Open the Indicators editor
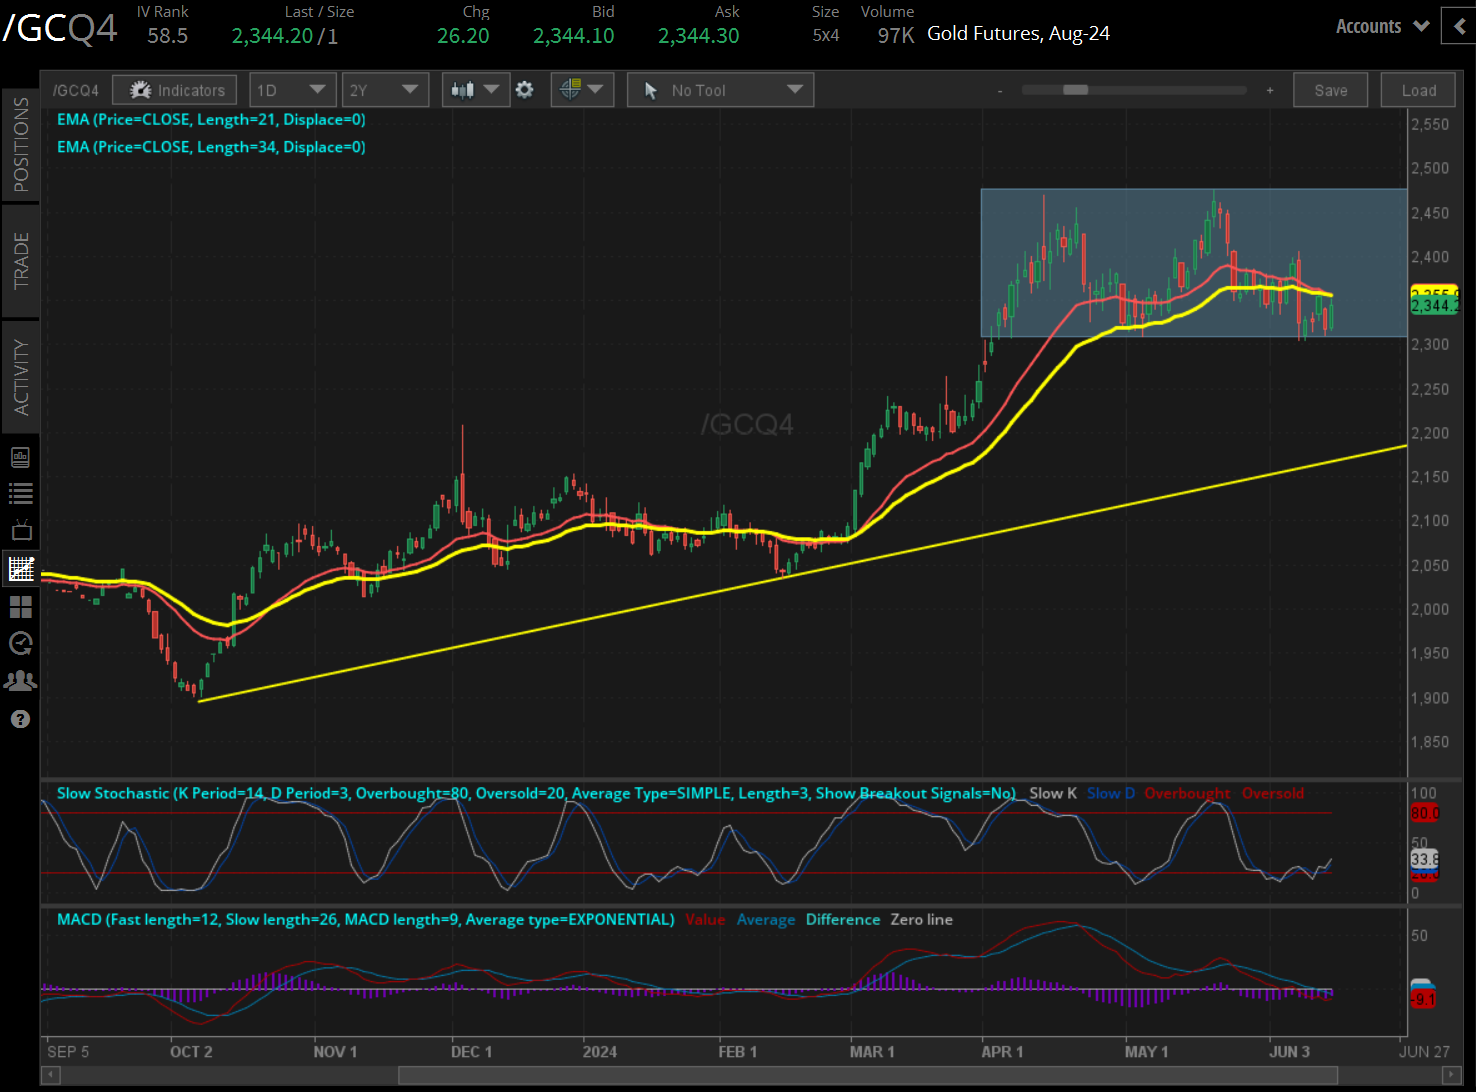This screenshot has width=1476, height=1092. 174,89
